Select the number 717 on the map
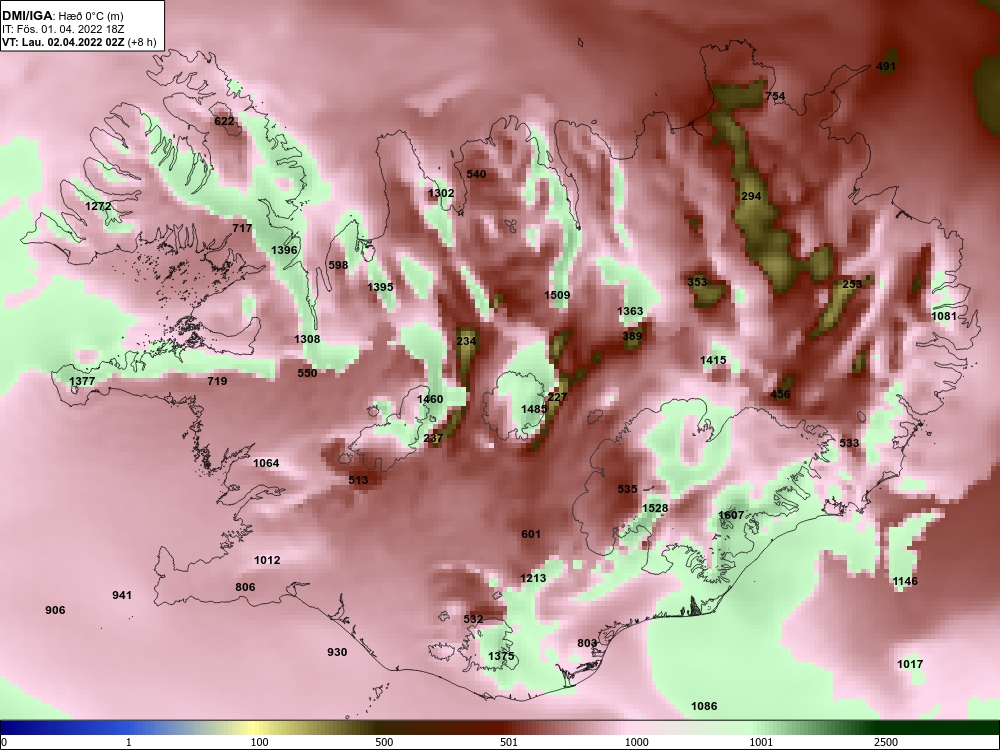1000x750 pixels. [242, 228]
